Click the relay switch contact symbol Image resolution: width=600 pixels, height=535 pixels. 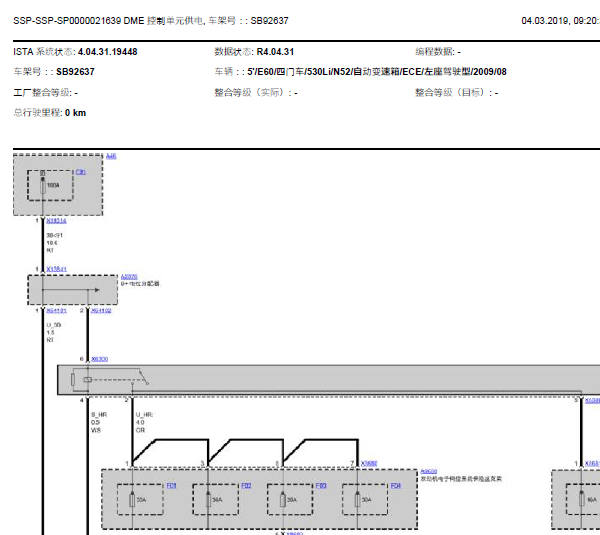[143, 377]
